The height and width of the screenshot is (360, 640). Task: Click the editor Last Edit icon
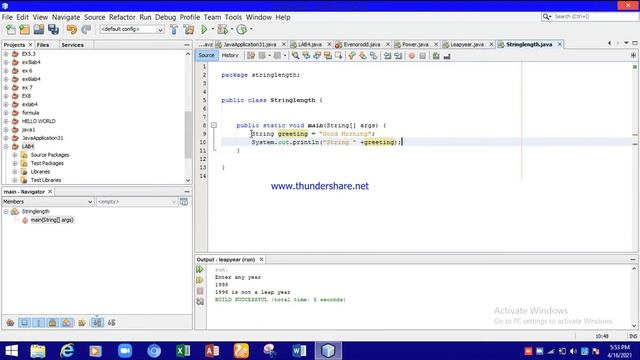tap(251, 56)
